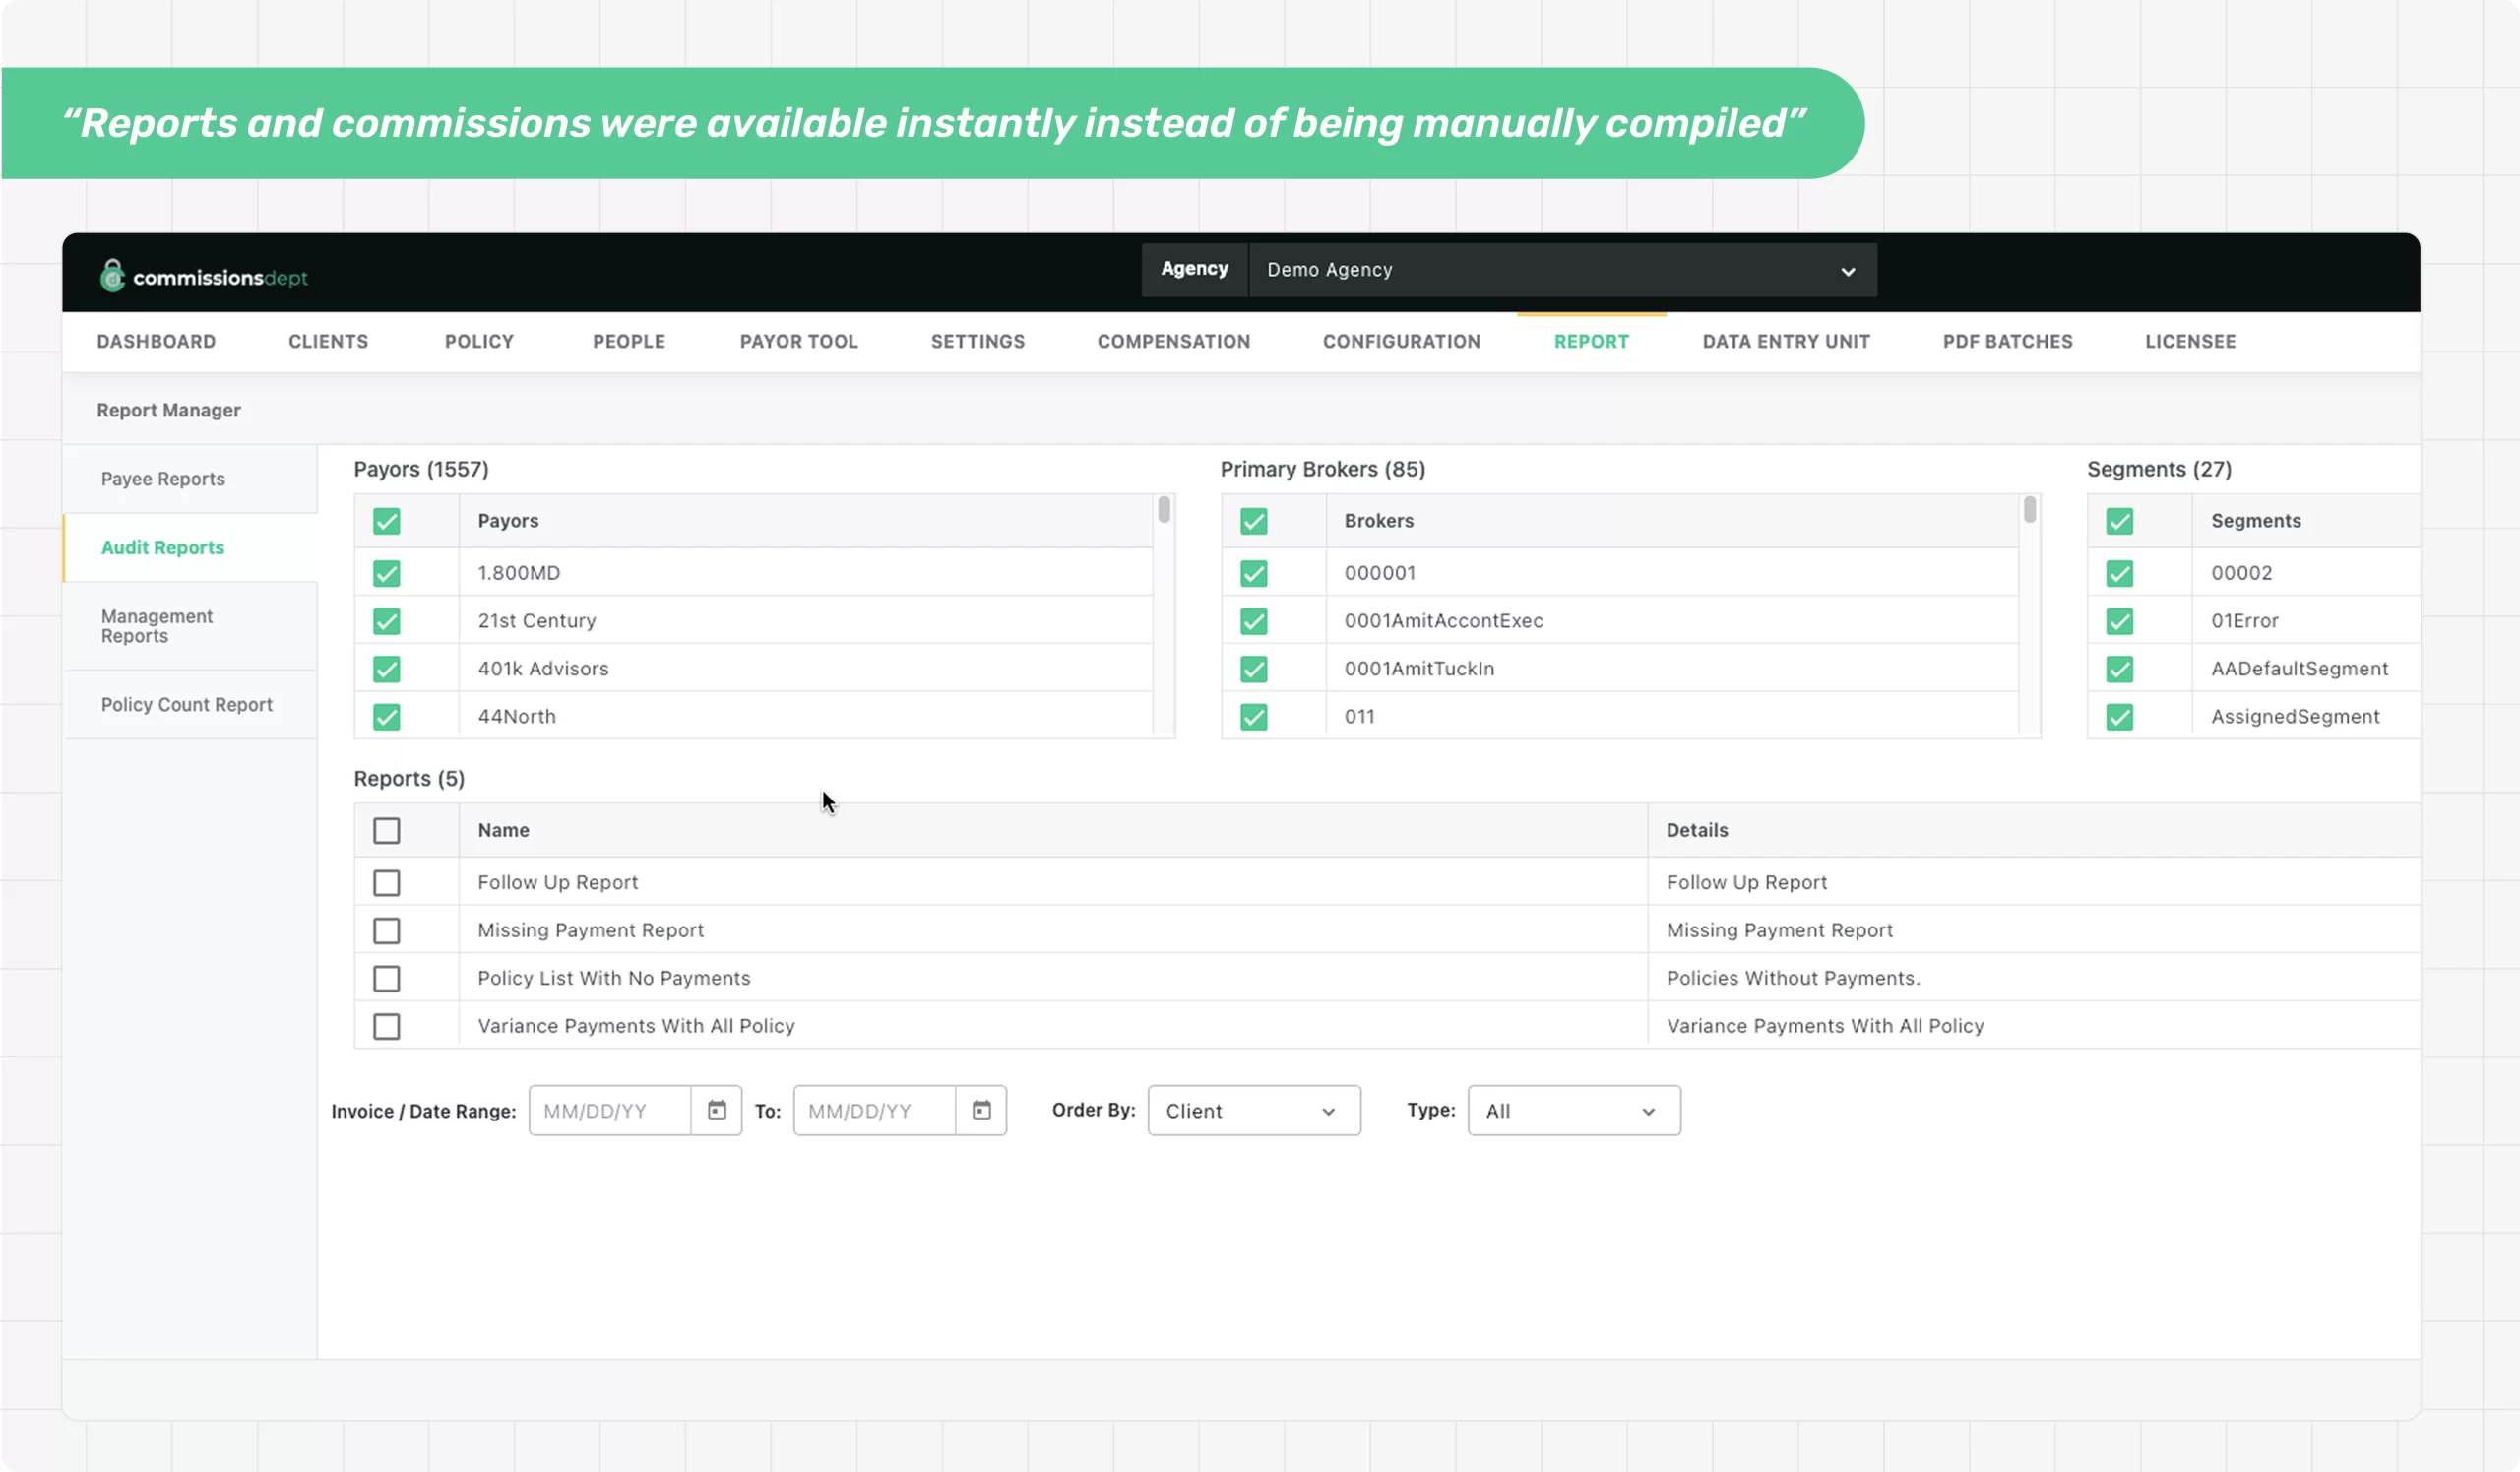The image size is (2520, 1472).
Task: Open the Invoice start date calendar picker
Action: tap(716, 1110)
